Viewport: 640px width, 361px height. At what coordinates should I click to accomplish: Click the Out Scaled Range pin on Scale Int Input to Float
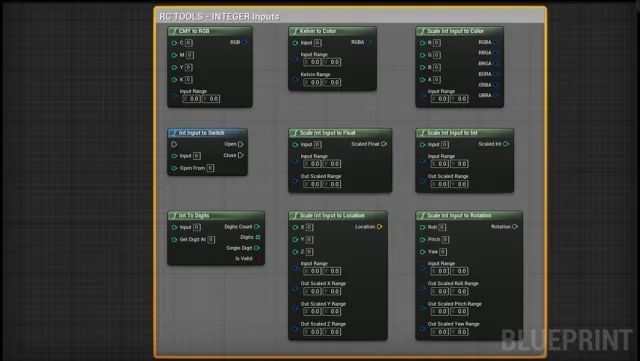click(x=295, y=181)
